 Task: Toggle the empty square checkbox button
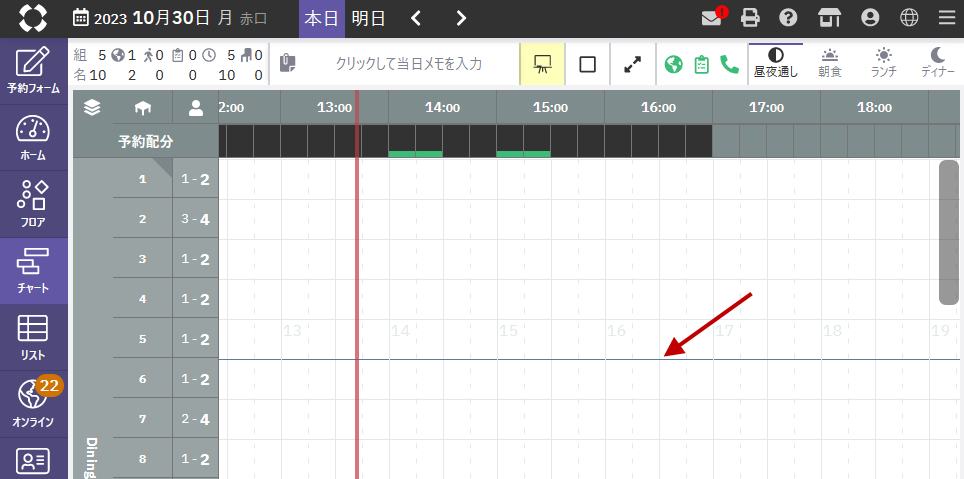coord(588,64)
